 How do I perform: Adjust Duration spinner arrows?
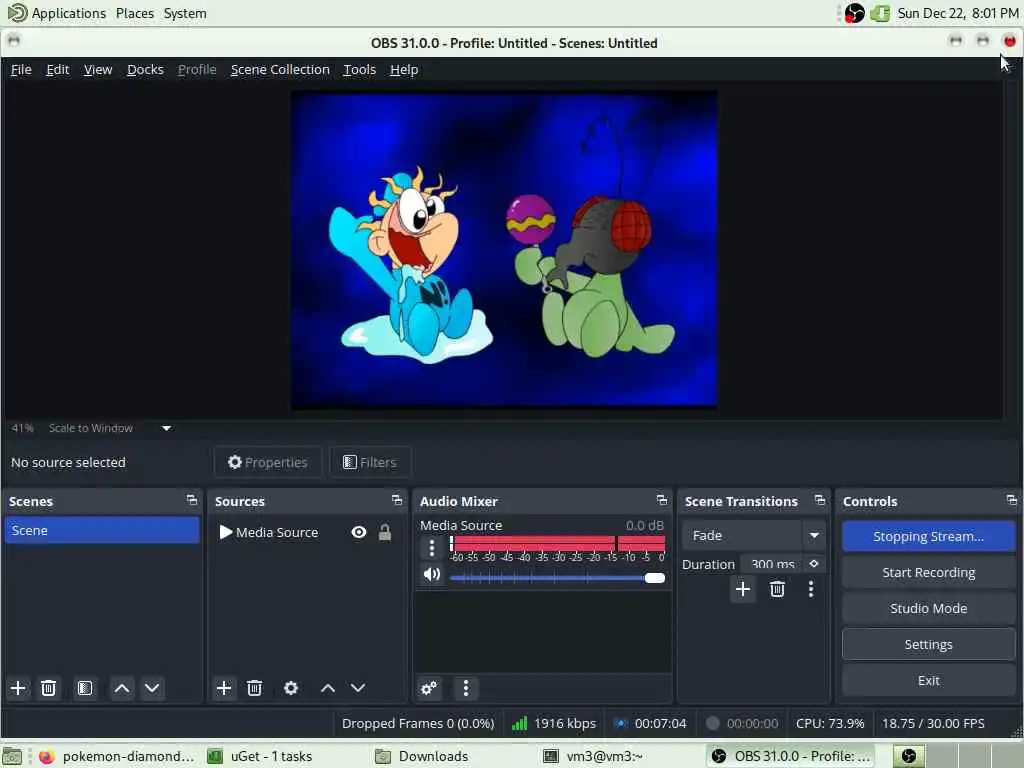(814, 564)
